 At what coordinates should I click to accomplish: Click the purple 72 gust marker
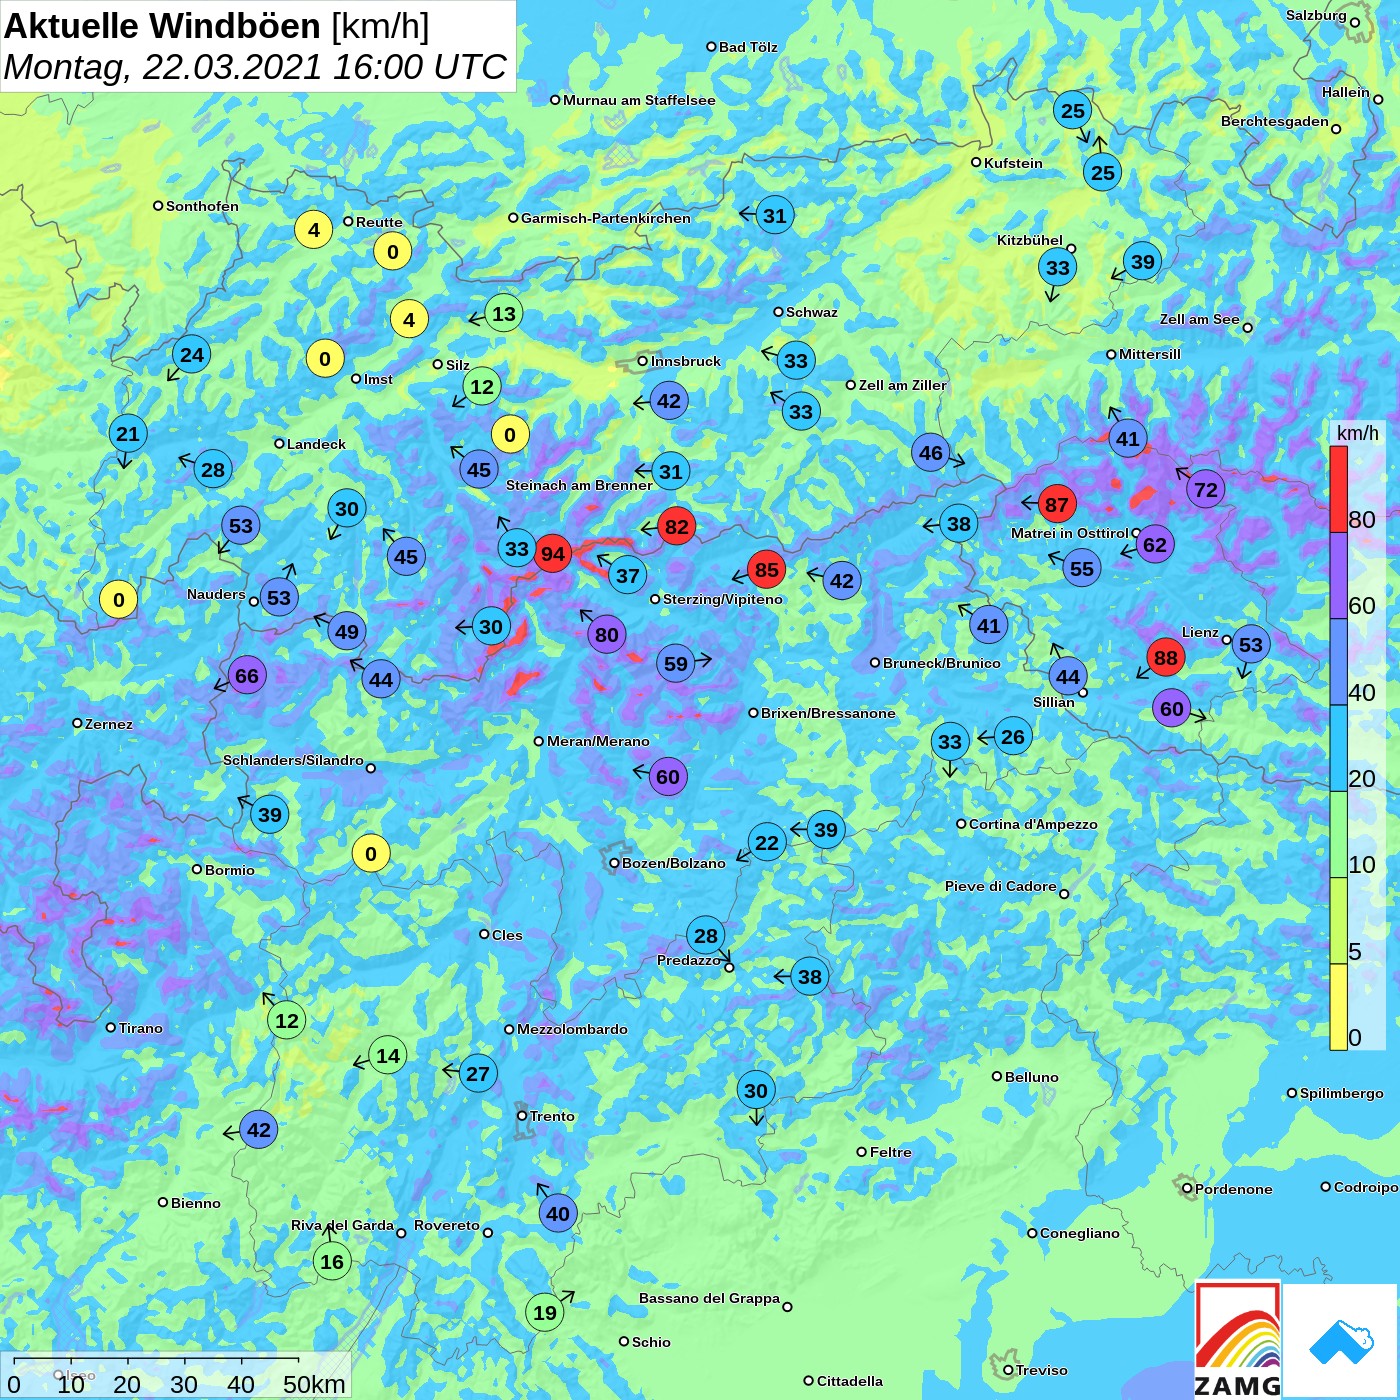tap(1206, 490)
